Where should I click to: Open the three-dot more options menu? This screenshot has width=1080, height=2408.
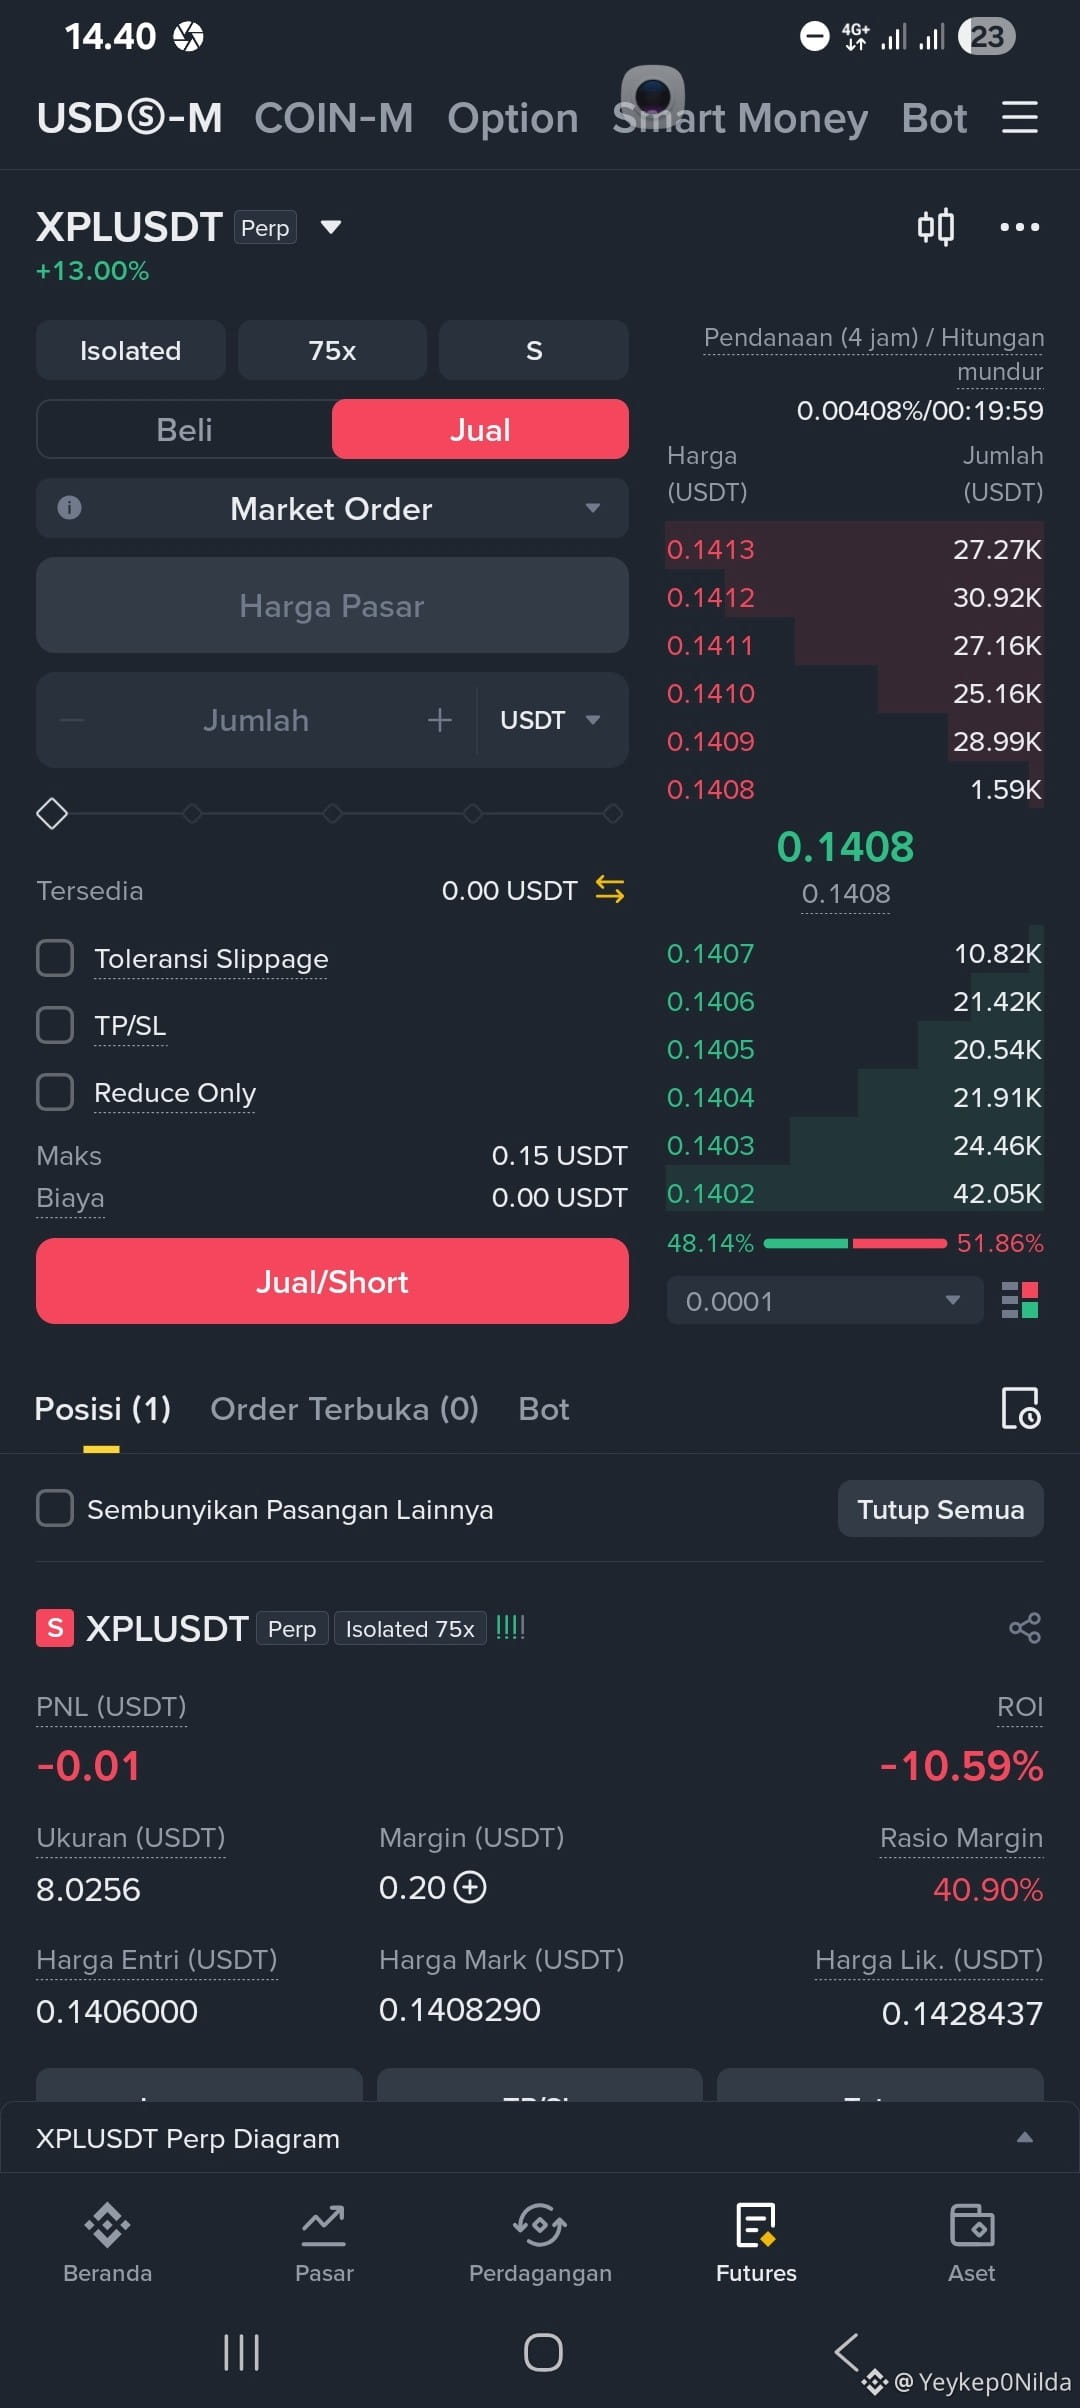tap(1020, 227)
